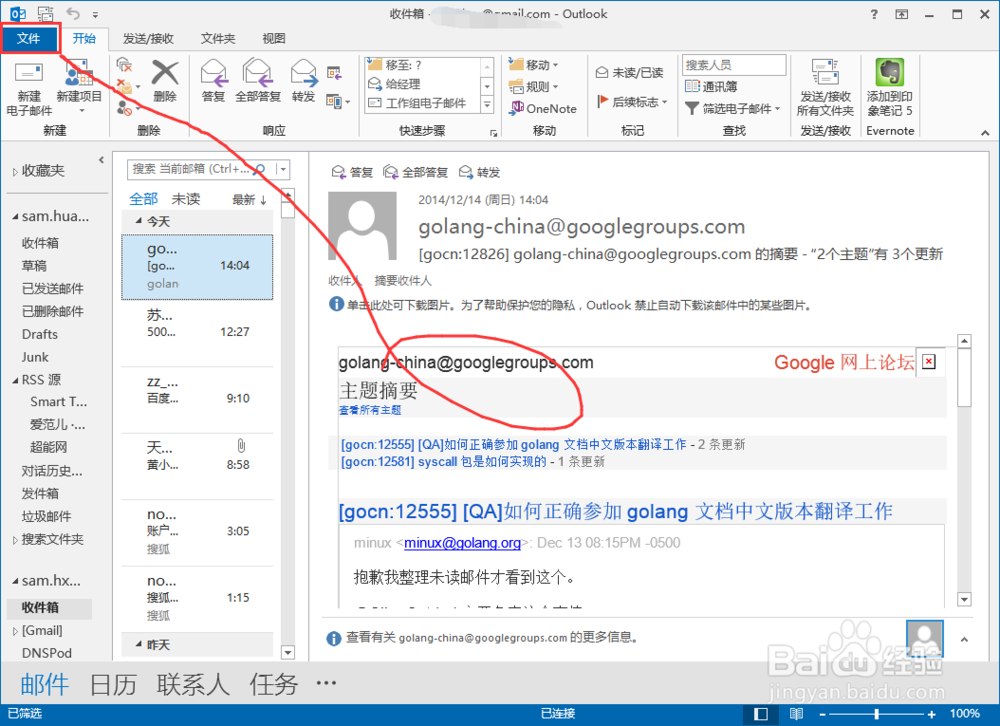Screen dimensions: 1000x726
Task: Switch to 日历 calendar view
Action: (114, 685)
